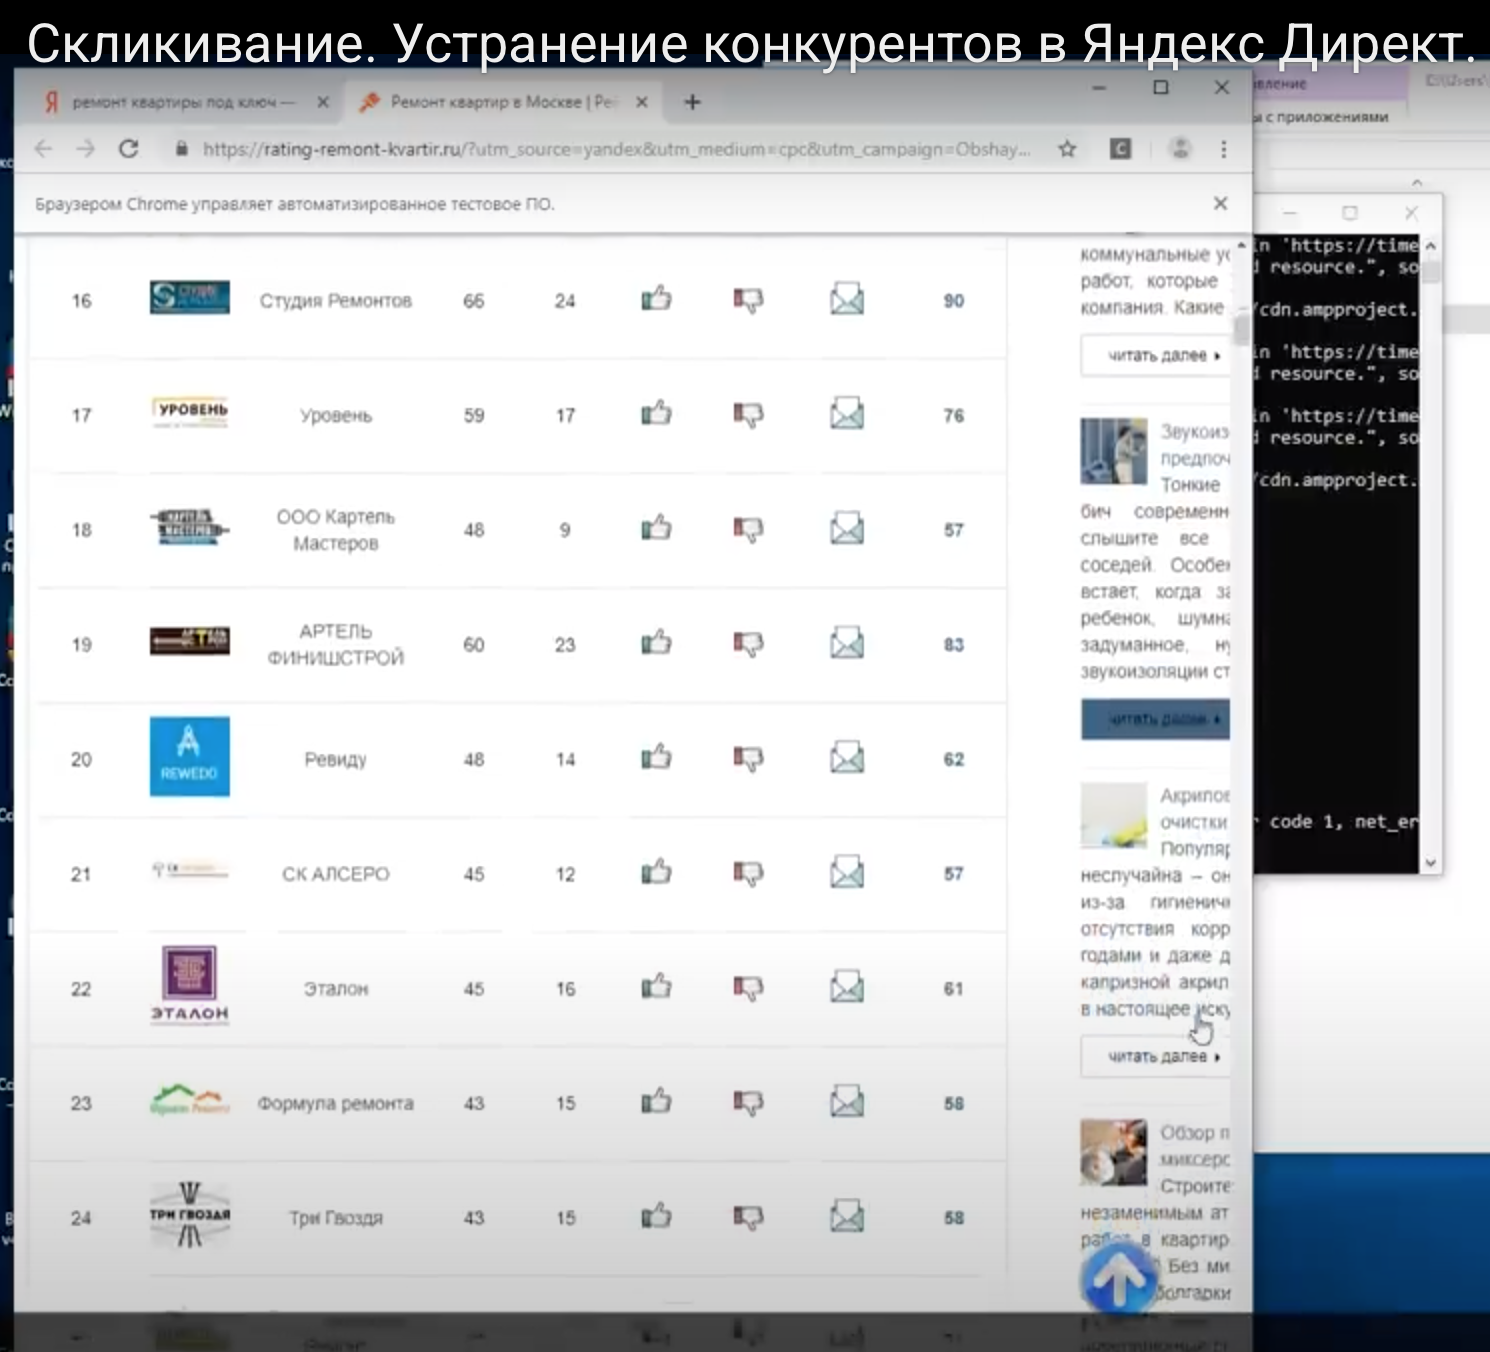Image resolution: width=1490 pixels, height=1352 pixels.
Task: Thumbs-up in Ревиду row
Action: 656,757
